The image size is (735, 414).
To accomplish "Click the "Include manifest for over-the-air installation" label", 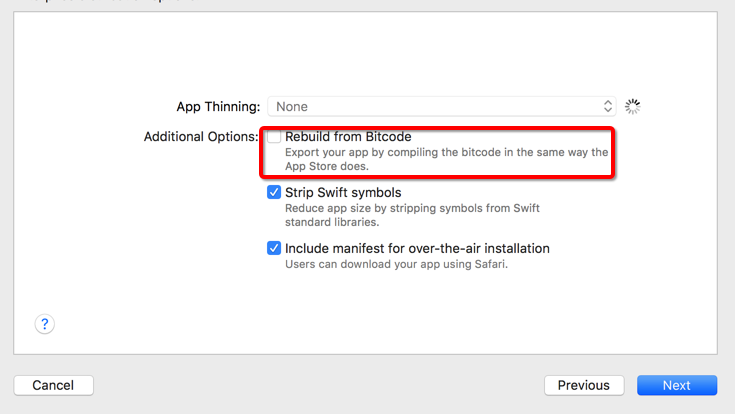I will [417, 248].
